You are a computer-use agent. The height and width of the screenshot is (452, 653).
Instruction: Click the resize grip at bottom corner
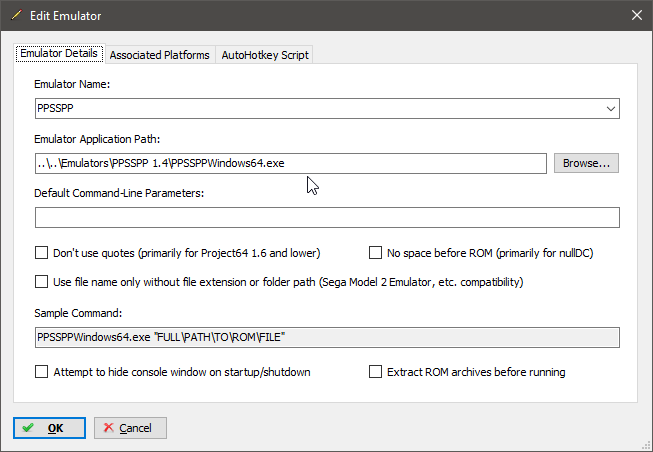647,446
